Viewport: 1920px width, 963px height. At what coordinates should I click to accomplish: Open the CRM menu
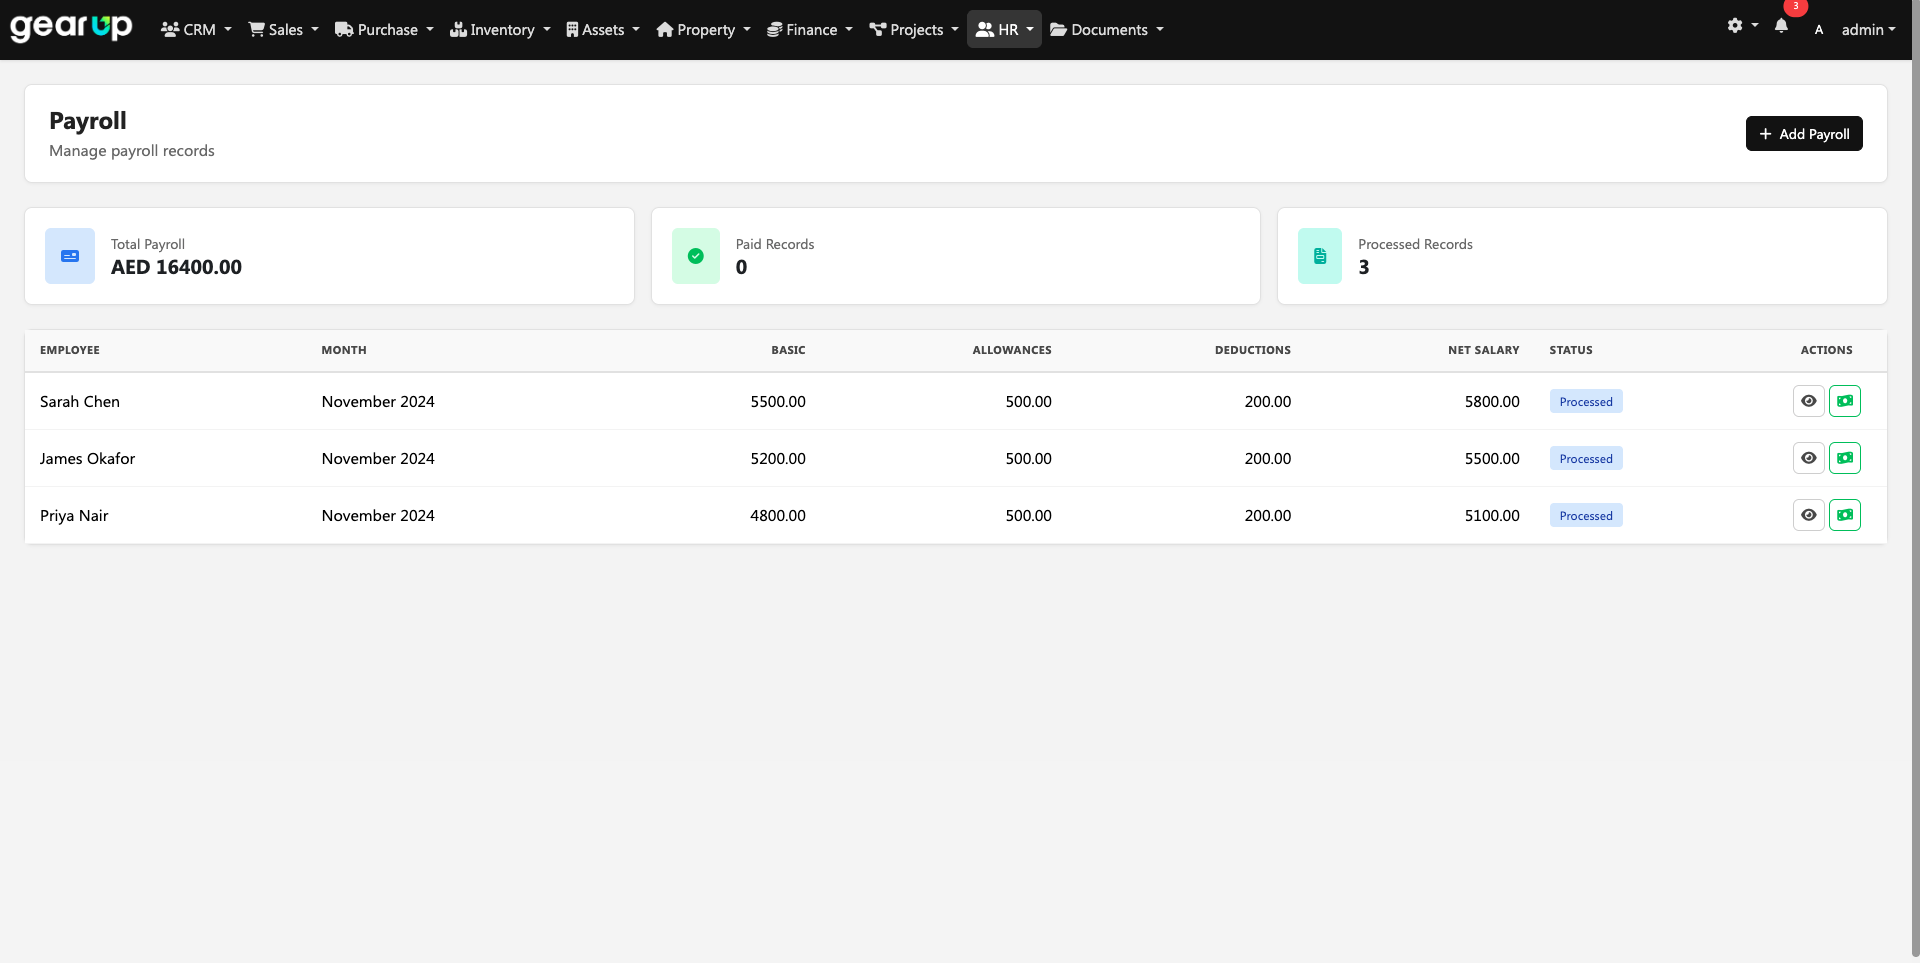click(x=196, y=30)
